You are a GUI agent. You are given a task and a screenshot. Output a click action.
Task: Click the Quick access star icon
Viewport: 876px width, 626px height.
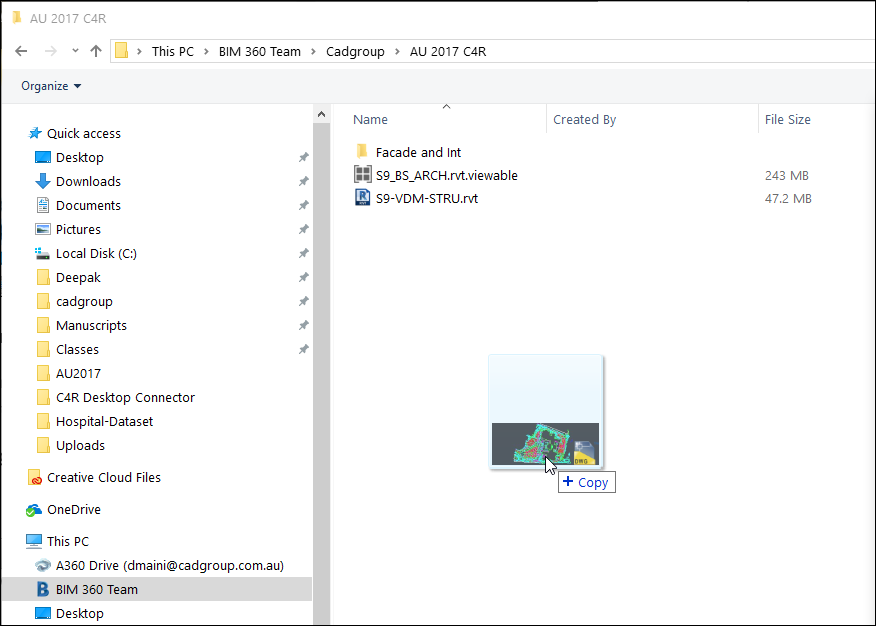pyautogui.click(x=35, y=133)
